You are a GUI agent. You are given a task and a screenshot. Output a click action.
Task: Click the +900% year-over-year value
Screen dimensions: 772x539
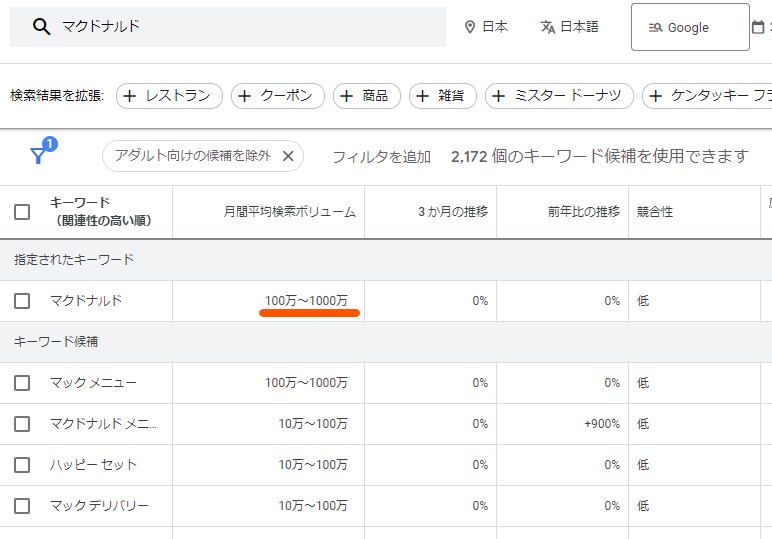602,424
